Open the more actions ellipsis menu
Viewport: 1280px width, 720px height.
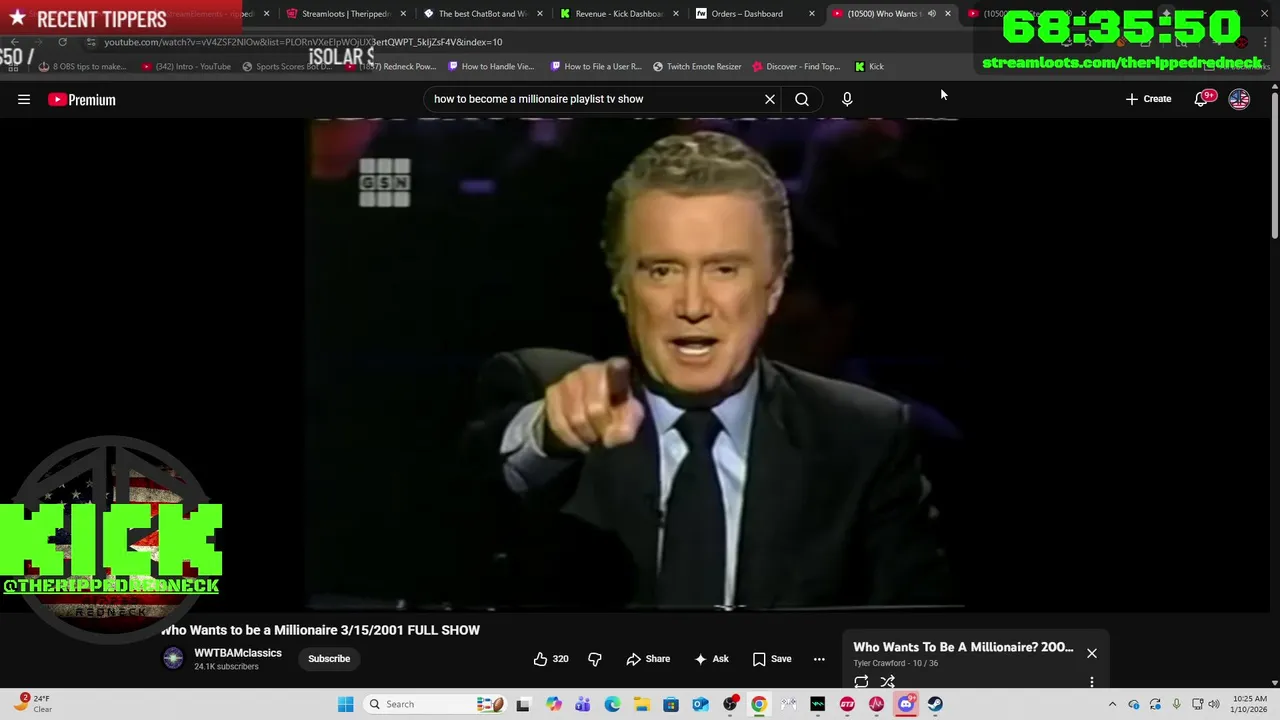point(819,659)
